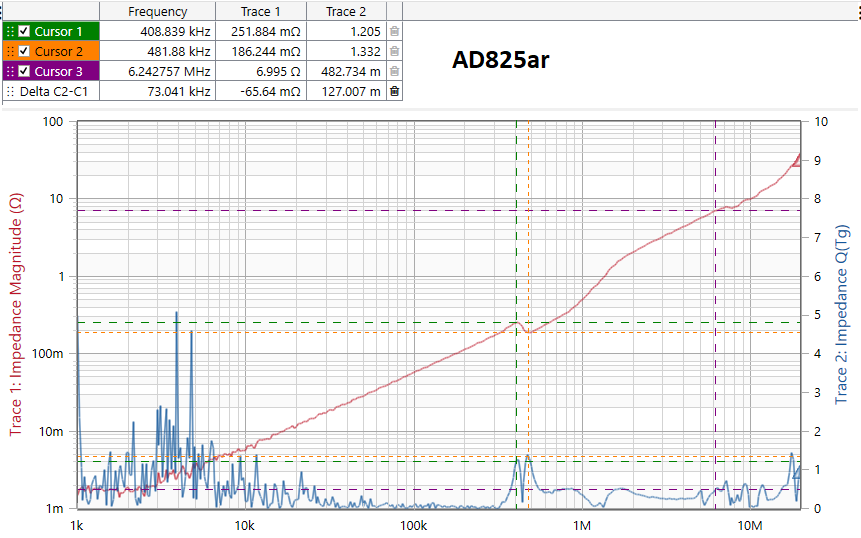Remove the Delta C2-C1 row via trash icon
The image size is (861, 538).
(394, 91)
